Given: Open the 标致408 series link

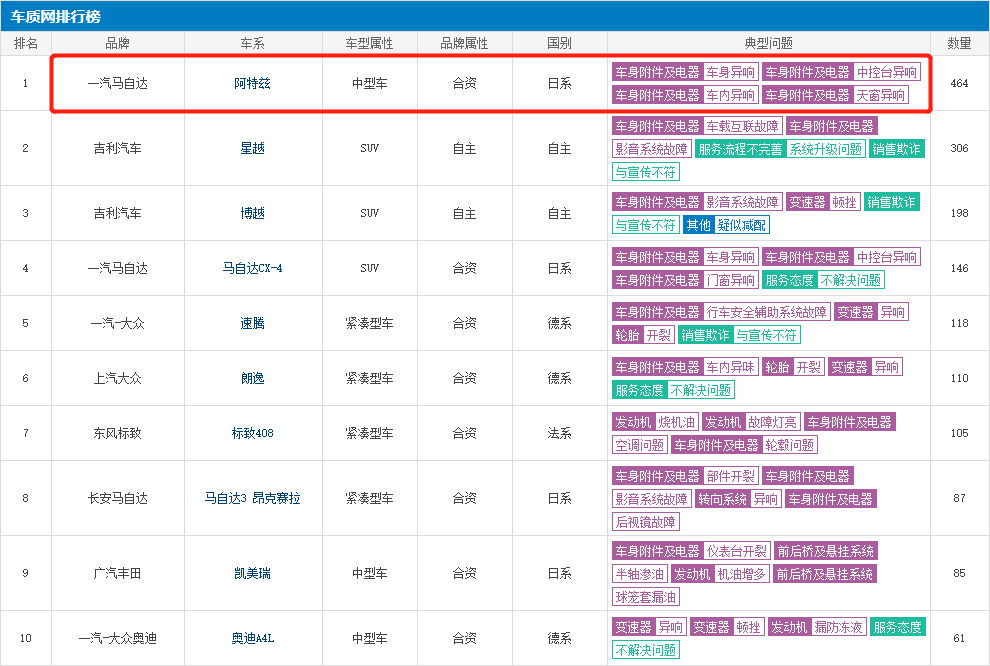Looking at the screenshot, I should click(x=252, y=433).
